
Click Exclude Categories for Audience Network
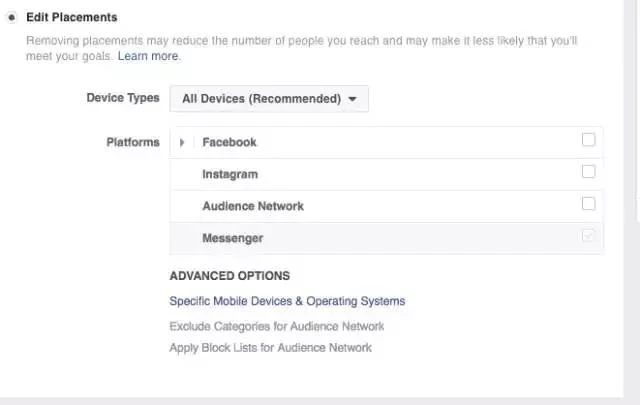(277, 326)
